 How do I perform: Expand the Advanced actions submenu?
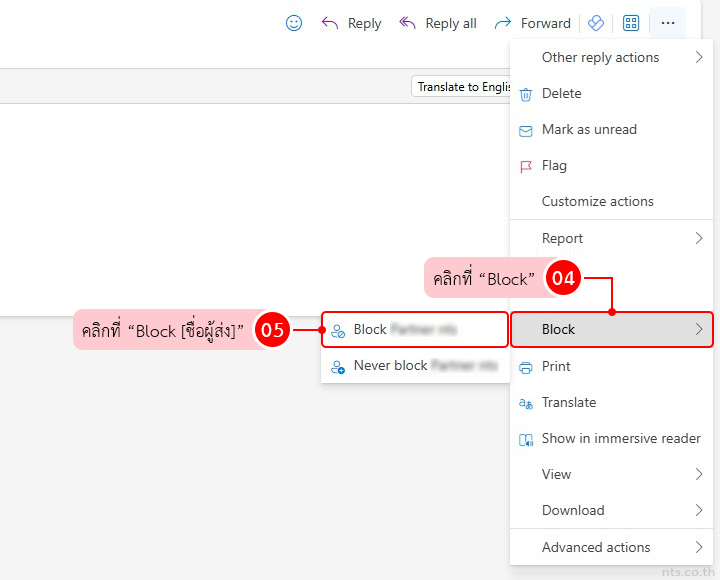click(x=699, y=548)
